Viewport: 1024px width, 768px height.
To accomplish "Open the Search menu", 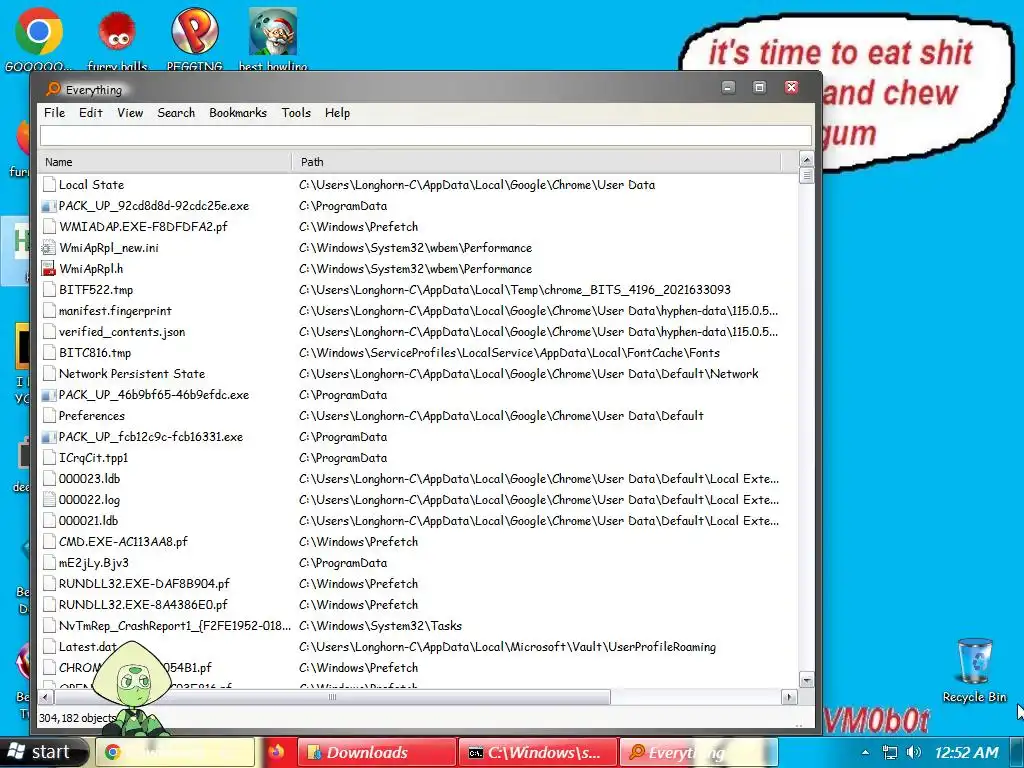I will (176, 112).
